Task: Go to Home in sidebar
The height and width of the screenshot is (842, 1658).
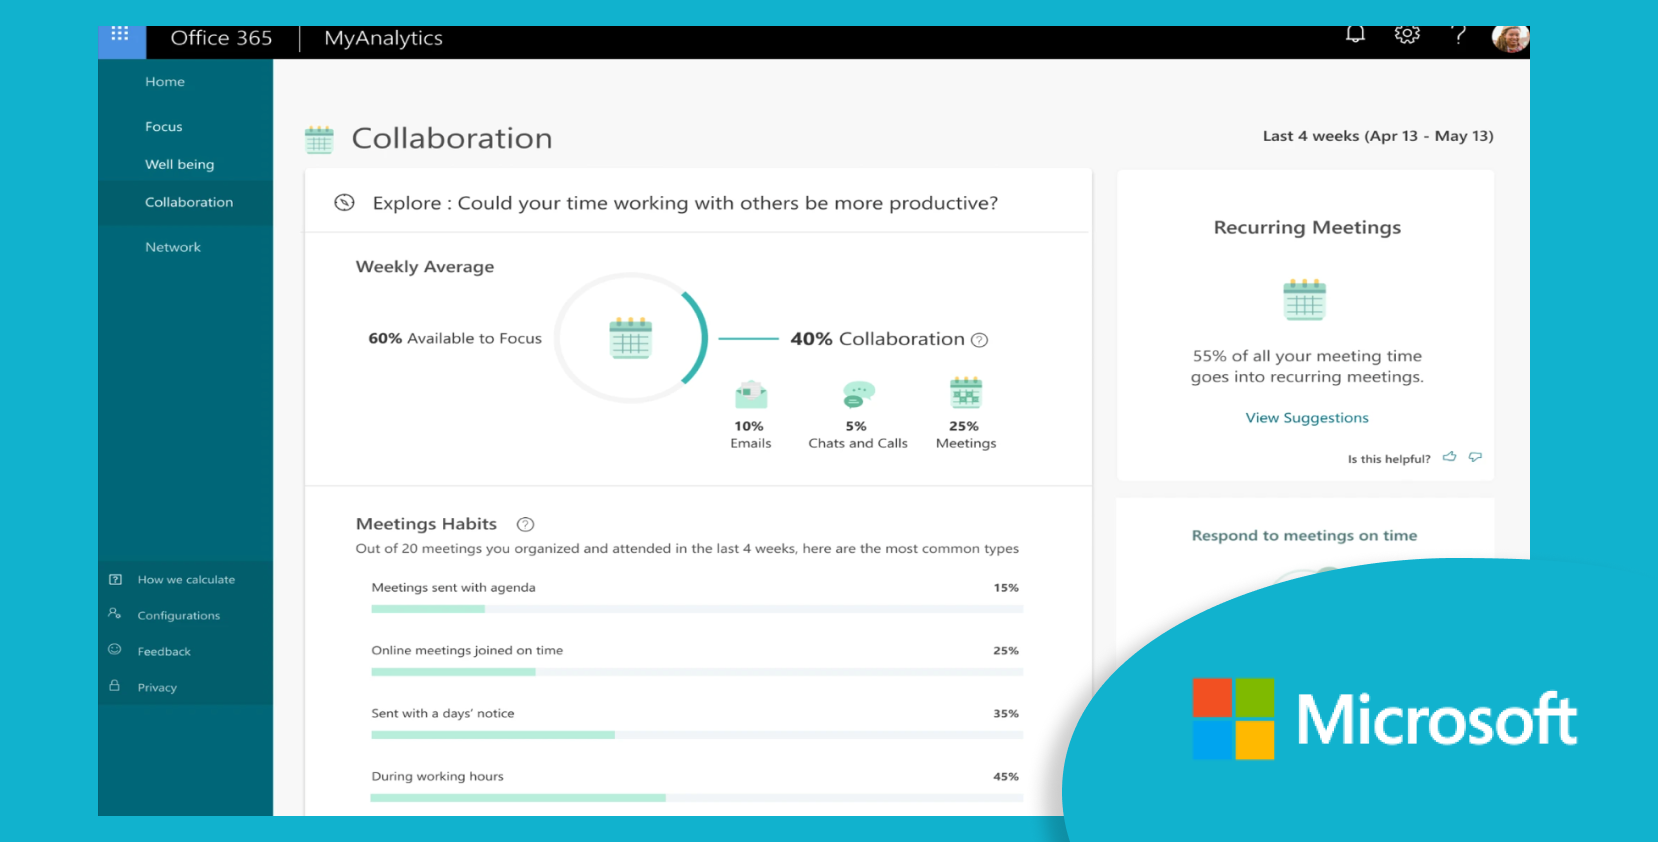Action: tap(165, 82)
